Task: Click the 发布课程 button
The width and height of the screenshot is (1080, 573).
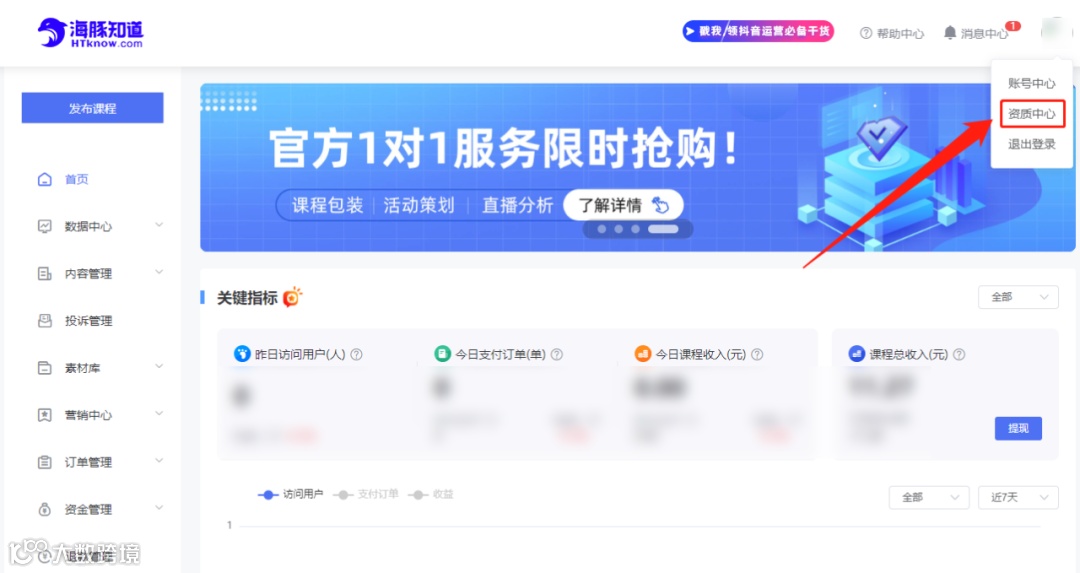Action: [92, 108]
